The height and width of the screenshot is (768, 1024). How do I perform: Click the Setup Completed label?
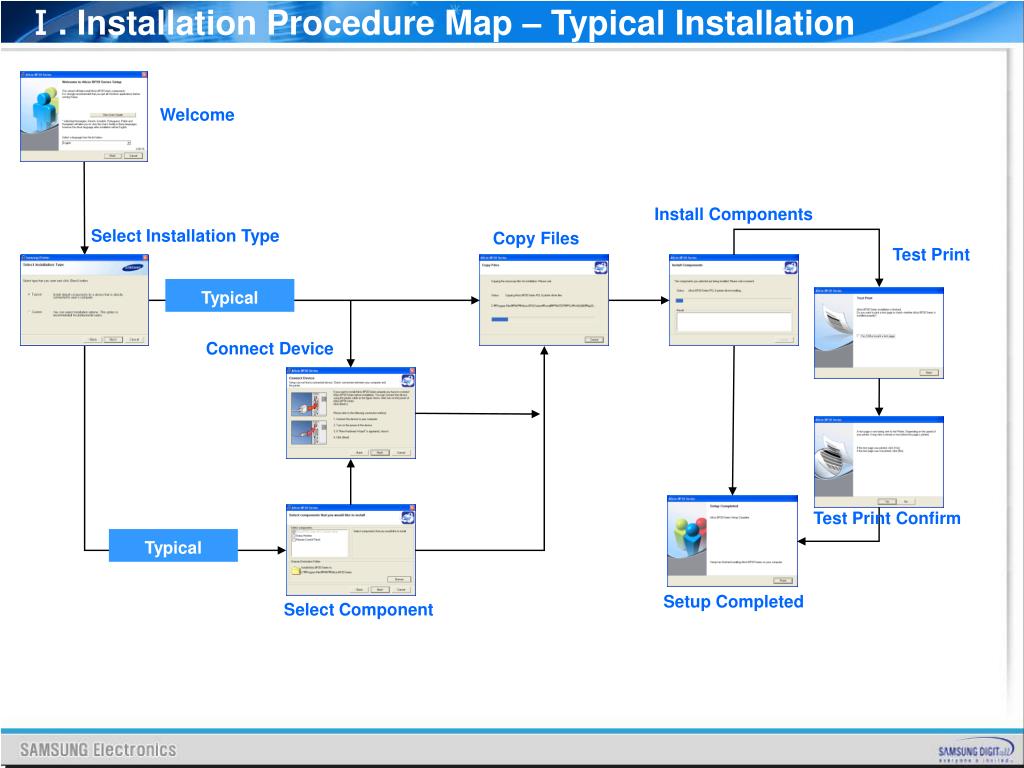coord(733,602)
